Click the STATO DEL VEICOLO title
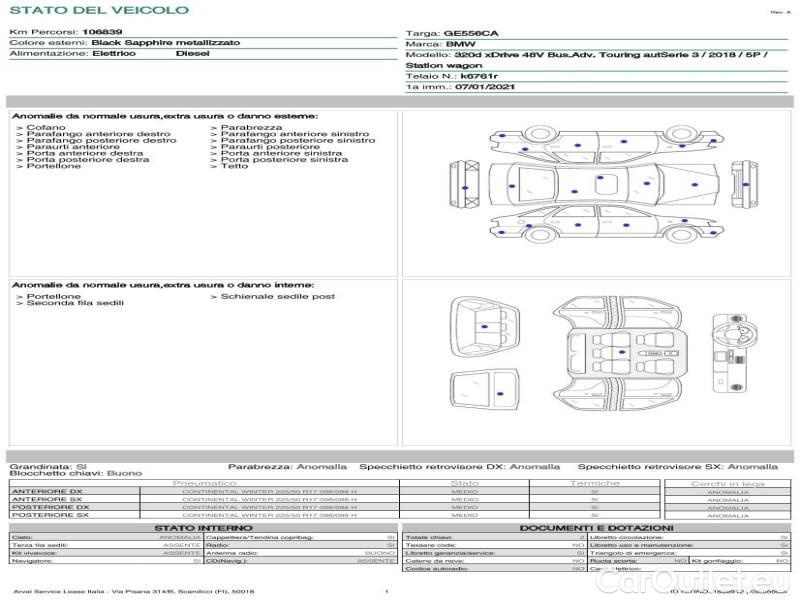800x600 pixels. (98, 10)
